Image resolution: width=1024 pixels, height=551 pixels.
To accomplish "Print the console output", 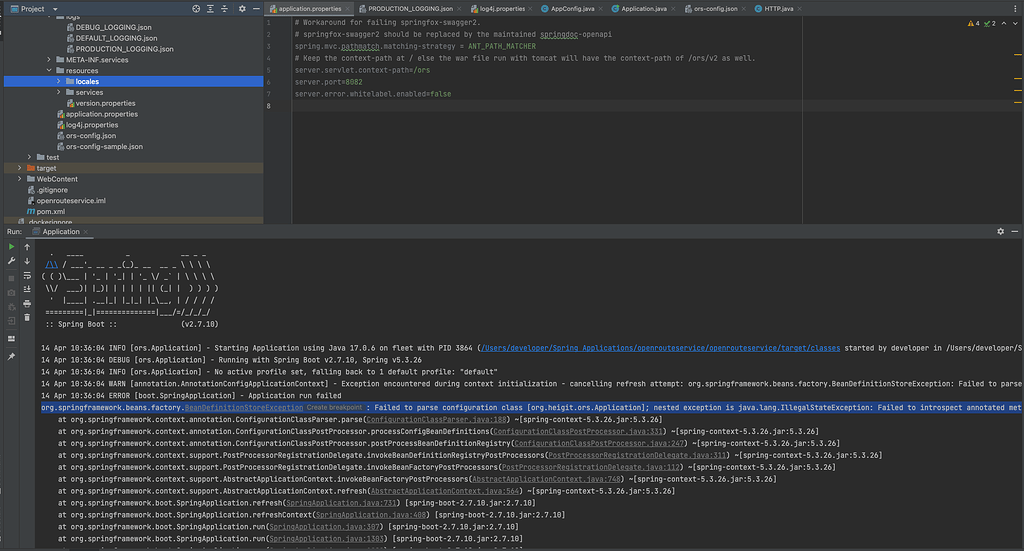I will click(x=27, y=304).
